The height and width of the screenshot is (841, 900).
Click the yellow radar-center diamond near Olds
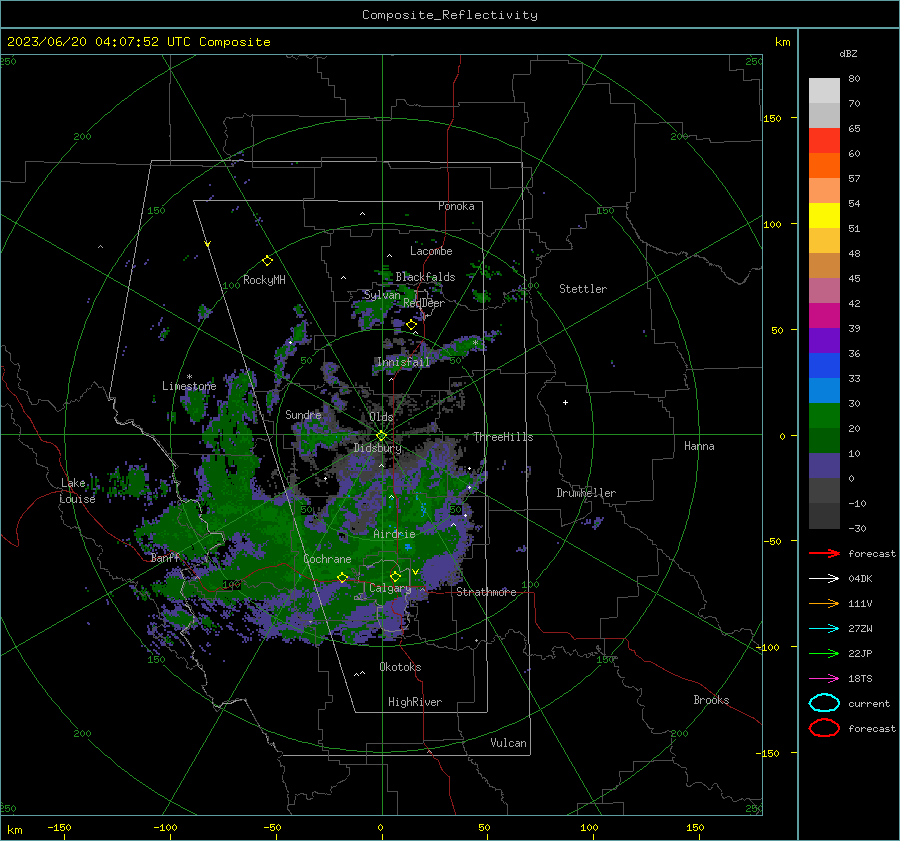381,436
